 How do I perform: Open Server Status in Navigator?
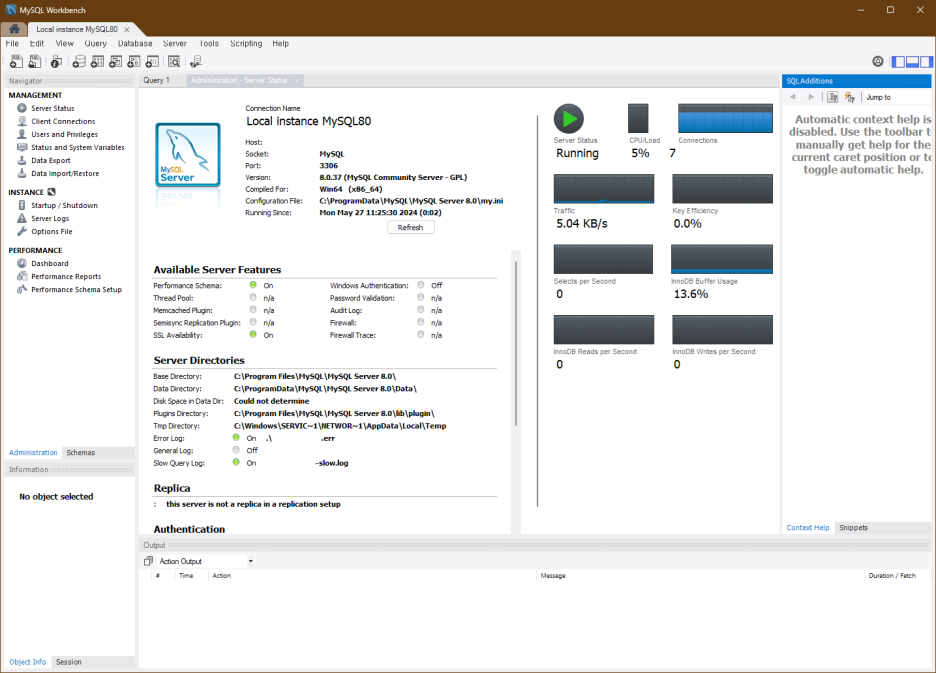pos(53,108)
